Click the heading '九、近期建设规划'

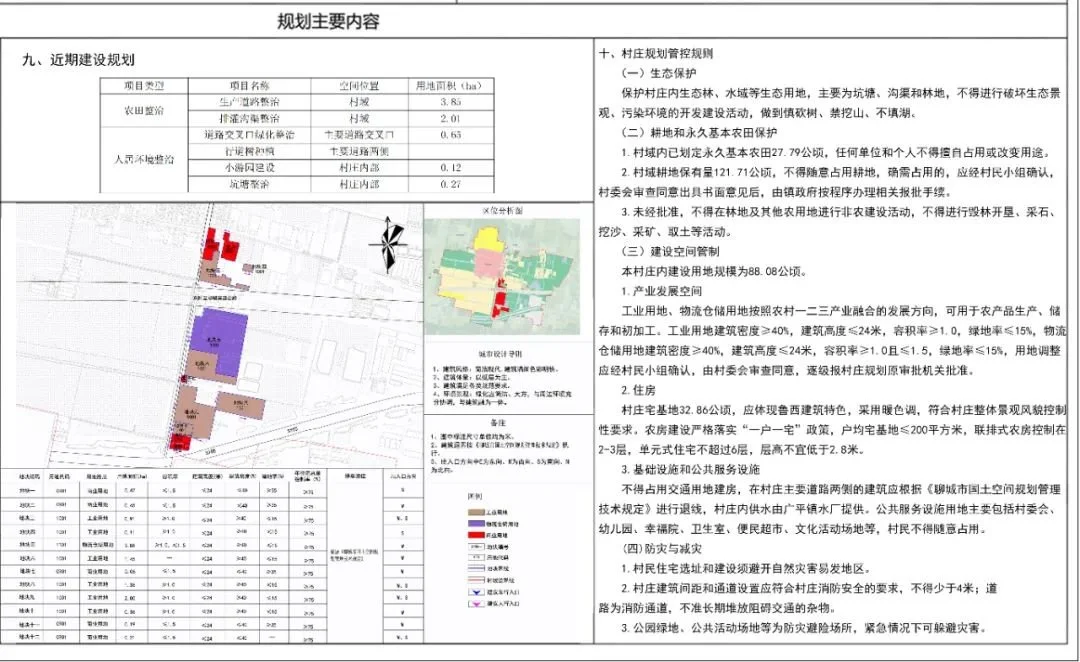(x=79, y=60)
